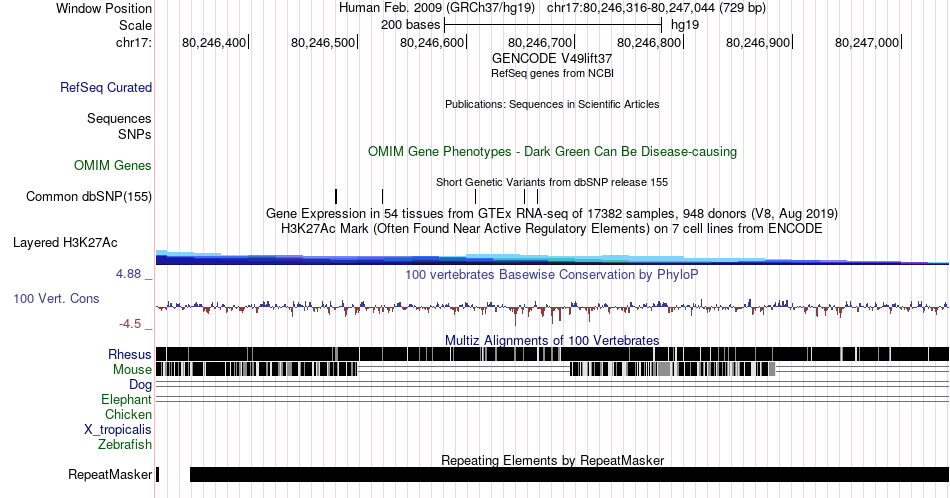The image size is (950, 498).
Task: Open the 100 Vert. Cons track label
Action: (x=56, y=298)
